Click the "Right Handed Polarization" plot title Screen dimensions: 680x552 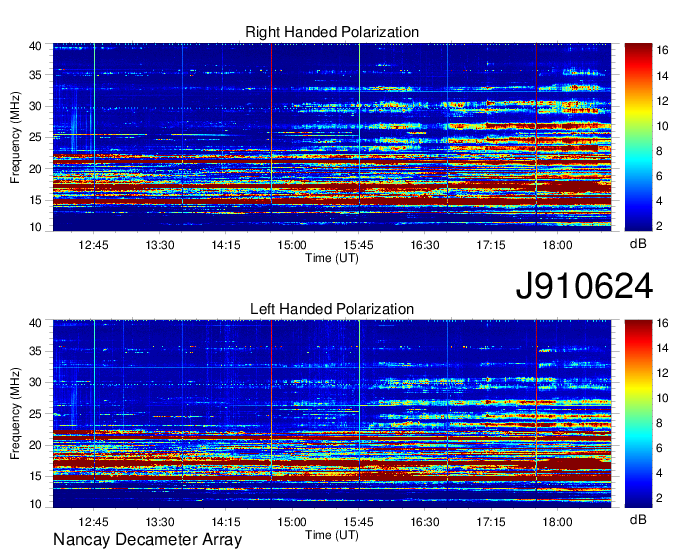[x=332, y=32]
